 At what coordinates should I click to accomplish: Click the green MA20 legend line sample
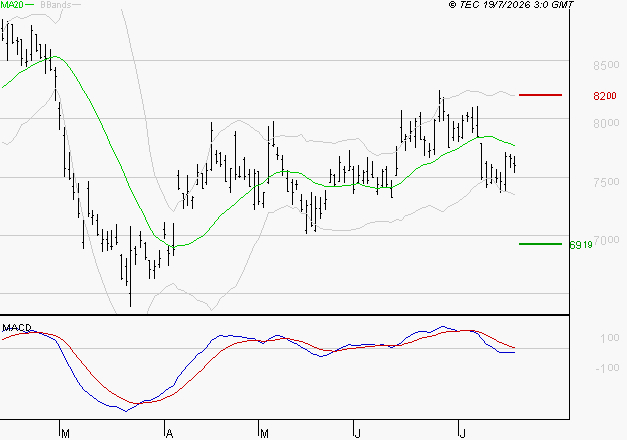[30, 4]
